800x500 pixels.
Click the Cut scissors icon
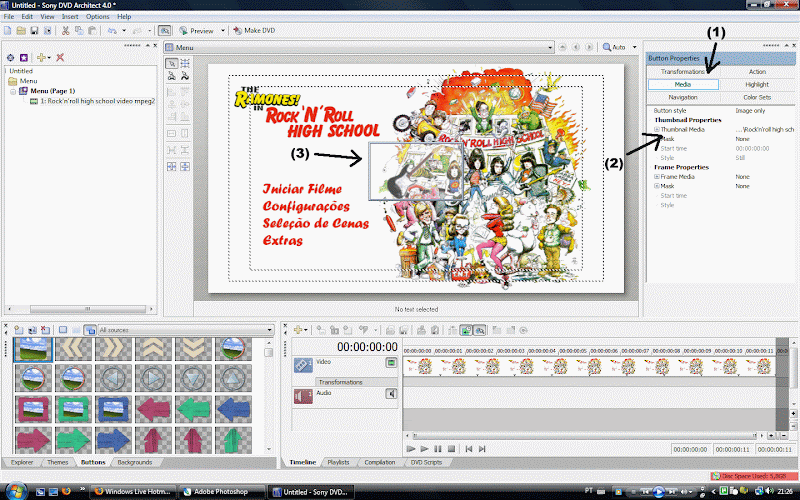pyautogui.click(x=65, y=31)
